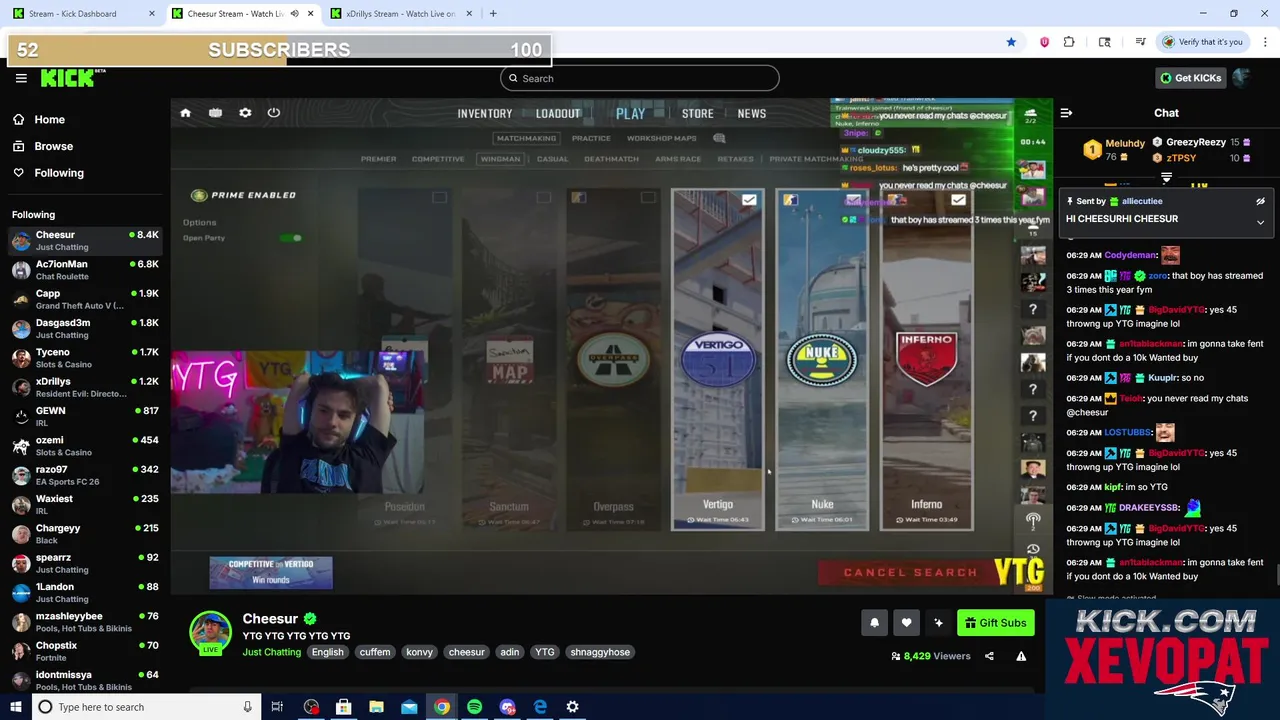Switch to the Stream - Kick Dashboard tab

[82, 14]
